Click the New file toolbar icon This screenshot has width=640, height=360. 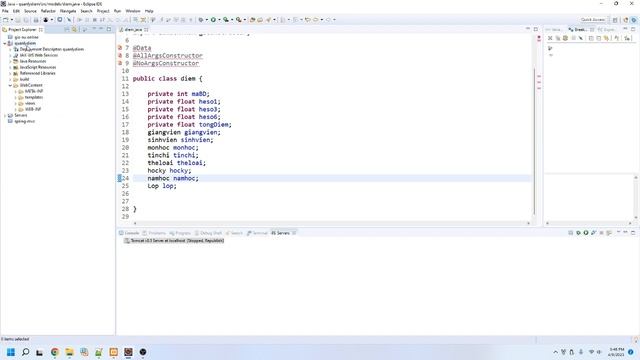(x=5, y=20)
